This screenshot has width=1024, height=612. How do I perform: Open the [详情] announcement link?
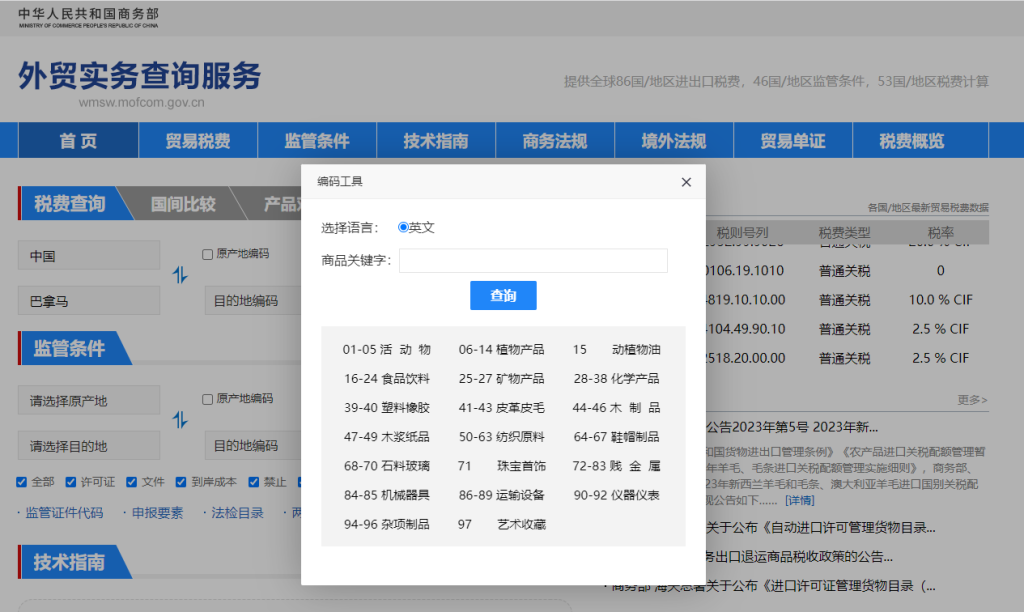coord(799,500)
